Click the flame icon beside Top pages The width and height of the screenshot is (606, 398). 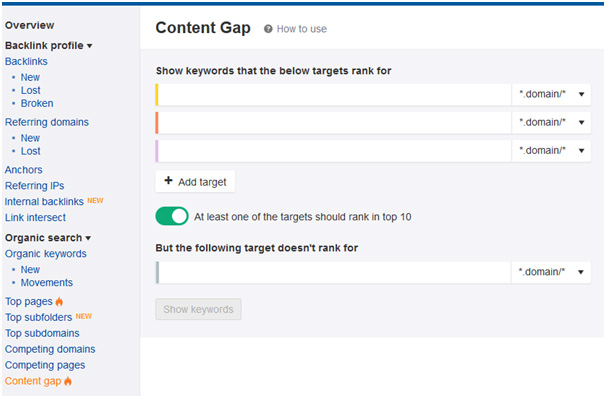59,301
